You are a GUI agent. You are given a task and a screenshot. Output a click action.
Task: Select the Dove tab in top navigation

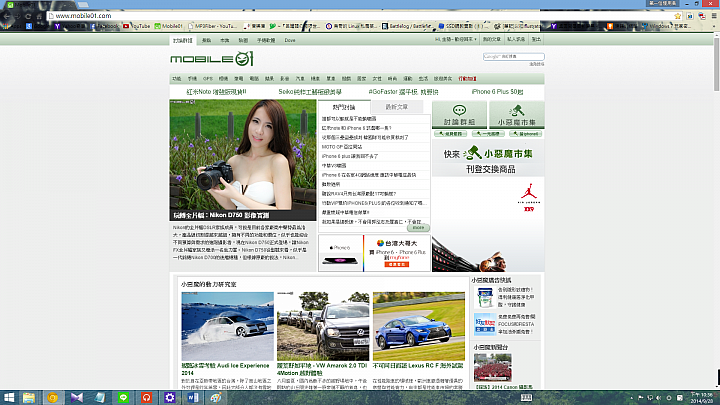pos(290,40)
